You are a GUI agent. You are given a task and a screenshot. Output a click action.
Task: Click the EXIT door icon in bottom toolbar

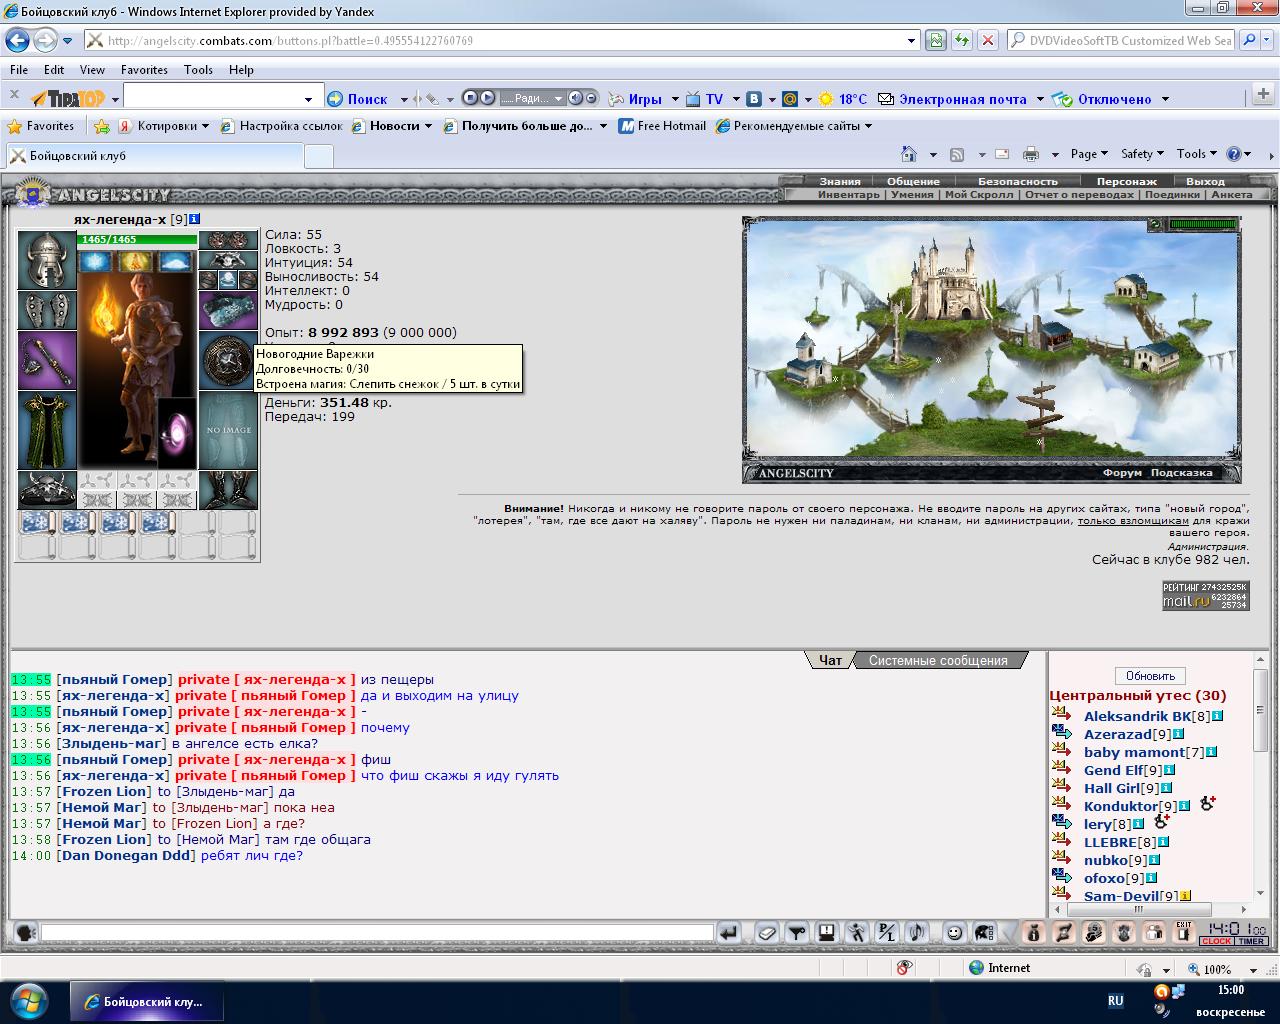tap(1183, 932)
